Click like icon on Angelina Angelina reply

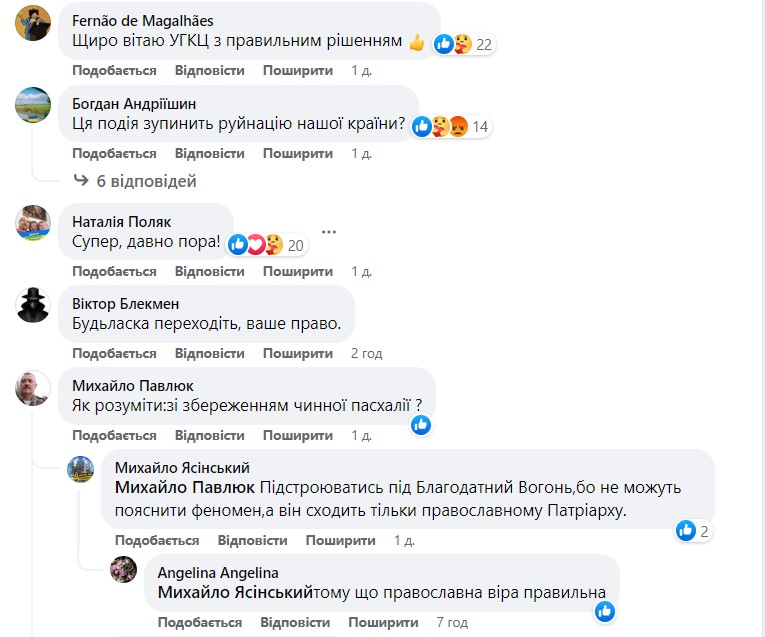603,610
